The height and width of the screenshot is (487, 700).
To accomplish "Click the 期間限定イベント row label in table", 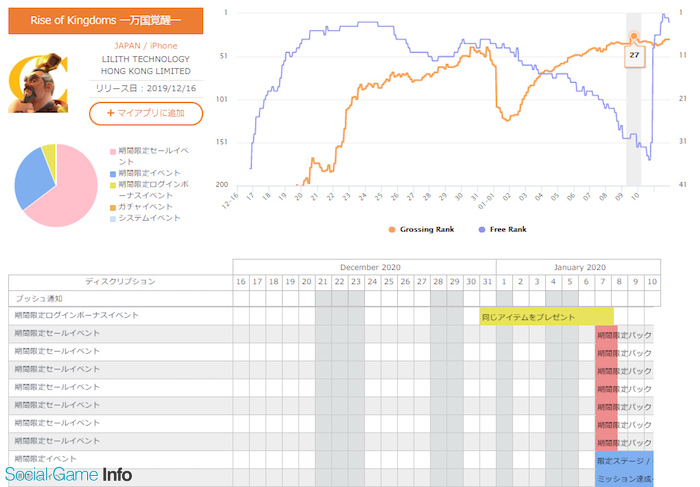I will [x=45, y=458].
